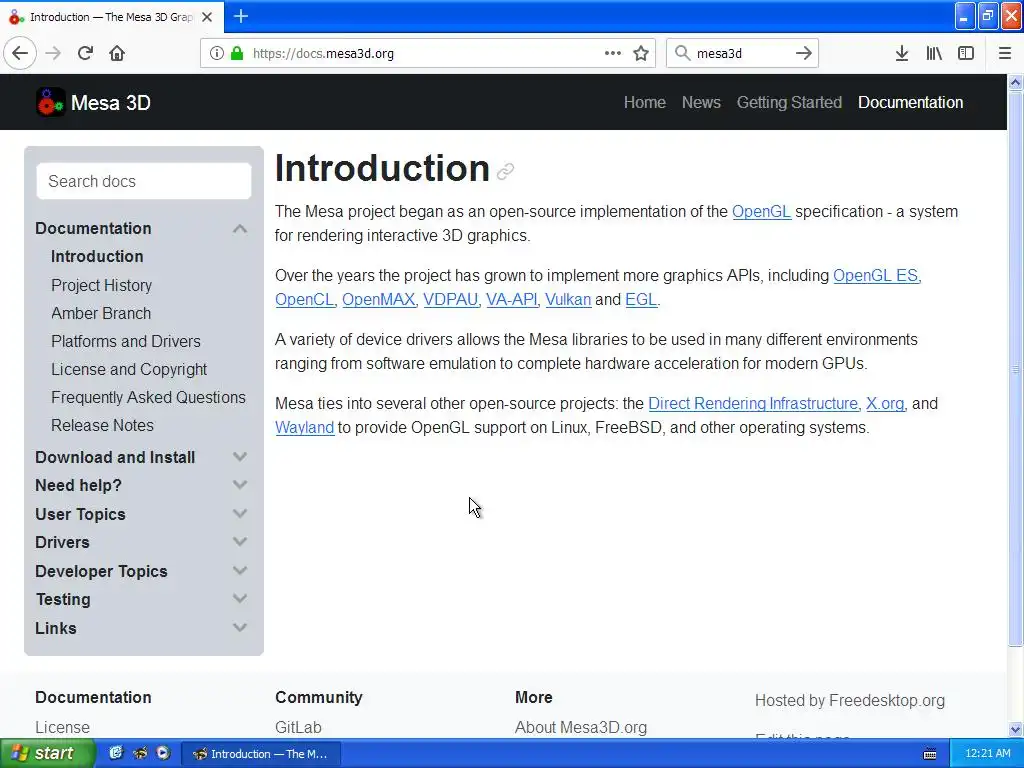Focus the docs.mesa3d.org address bar
This screenshot has width=1024, height=768.
coord(428,54)
